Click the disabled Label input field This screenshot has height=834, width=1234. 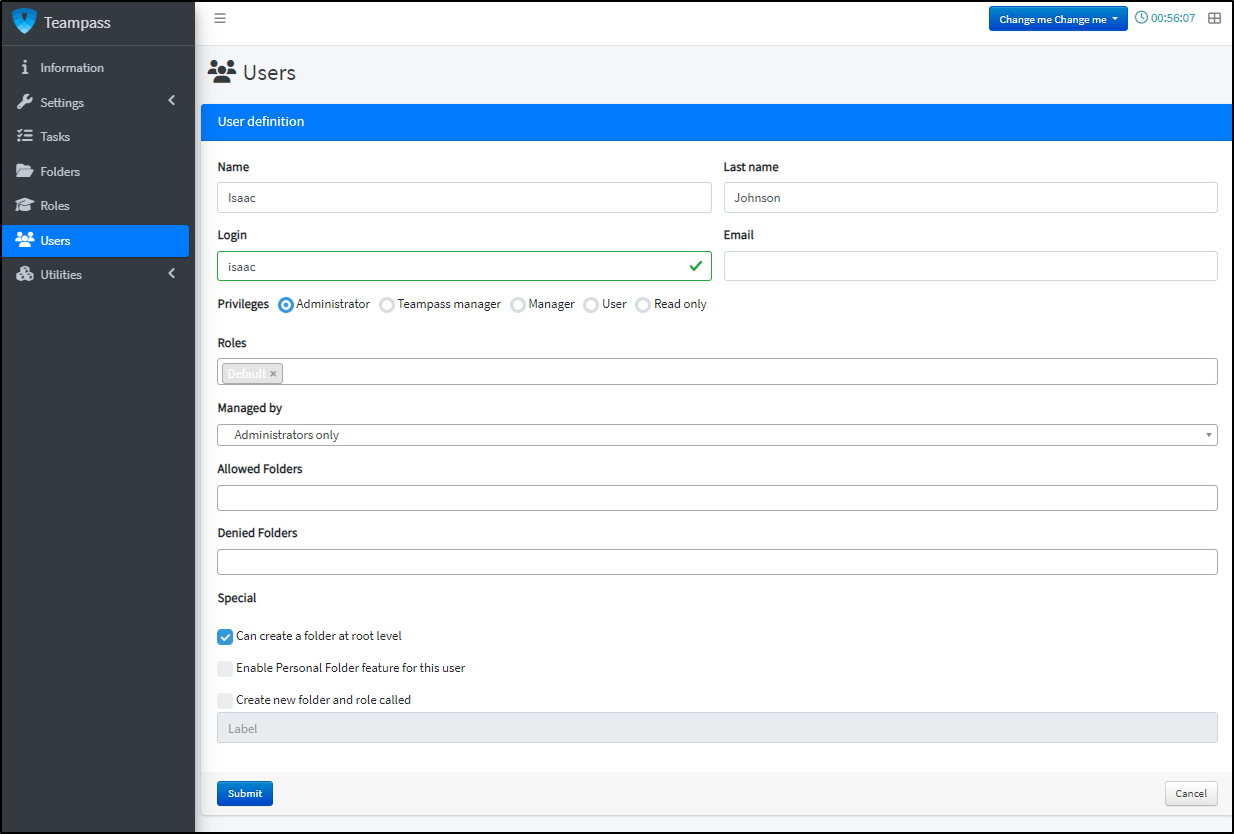tap(717, 728)
